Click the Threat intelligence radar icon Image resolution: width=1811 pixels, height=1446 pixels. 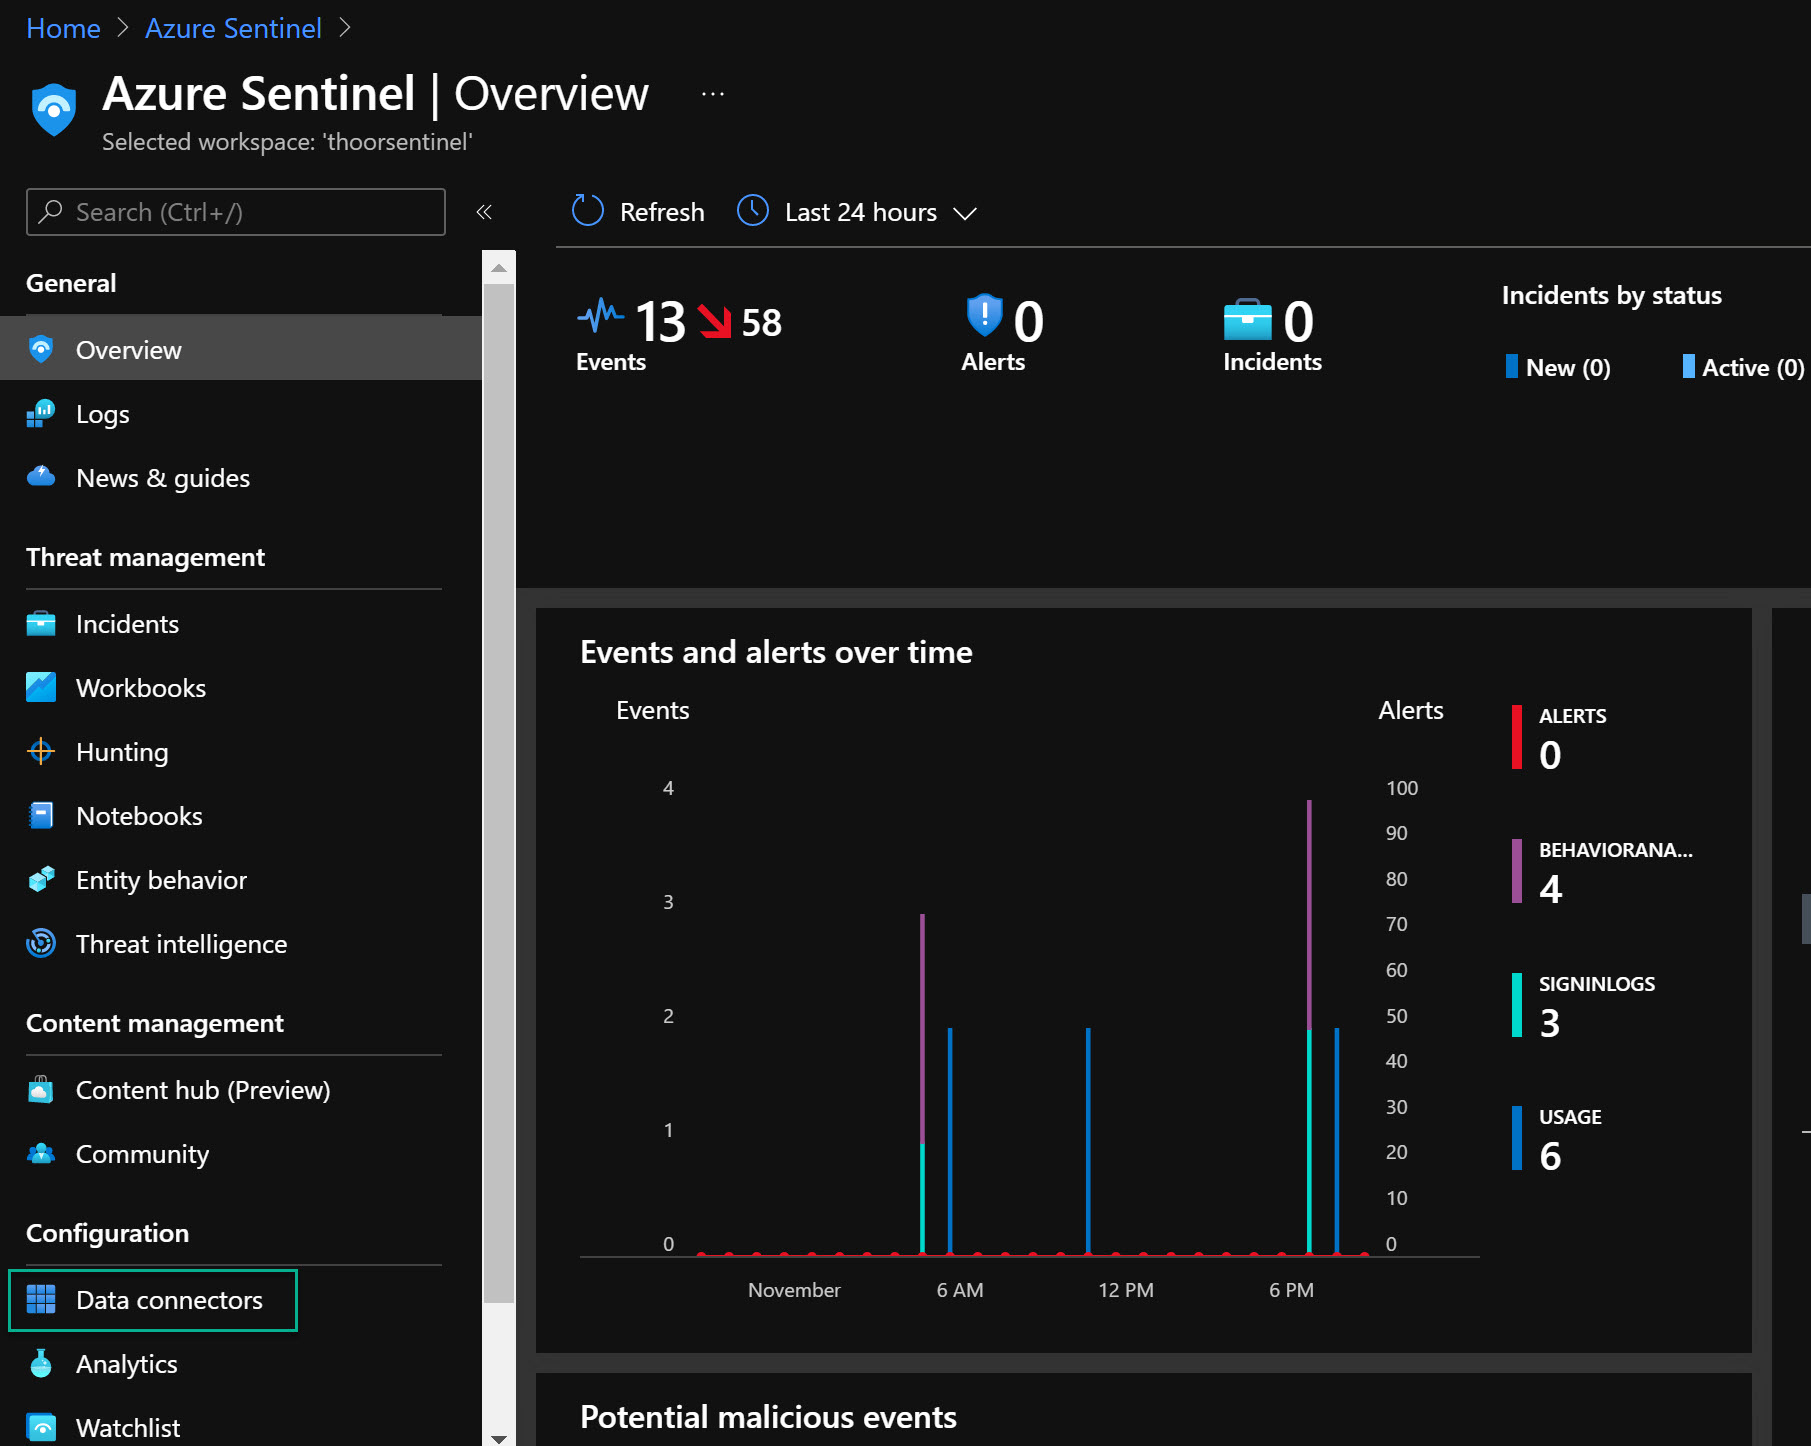(x=41, y=943)
